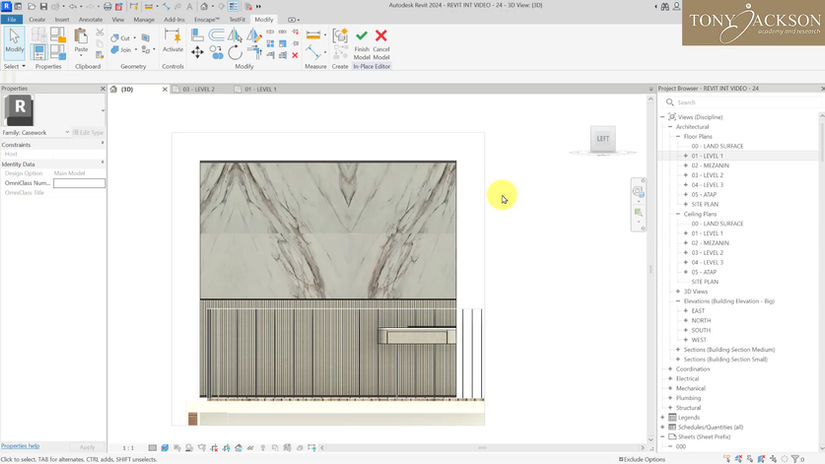Click the vertical scrollbar of the 3D view

(651, 268)
